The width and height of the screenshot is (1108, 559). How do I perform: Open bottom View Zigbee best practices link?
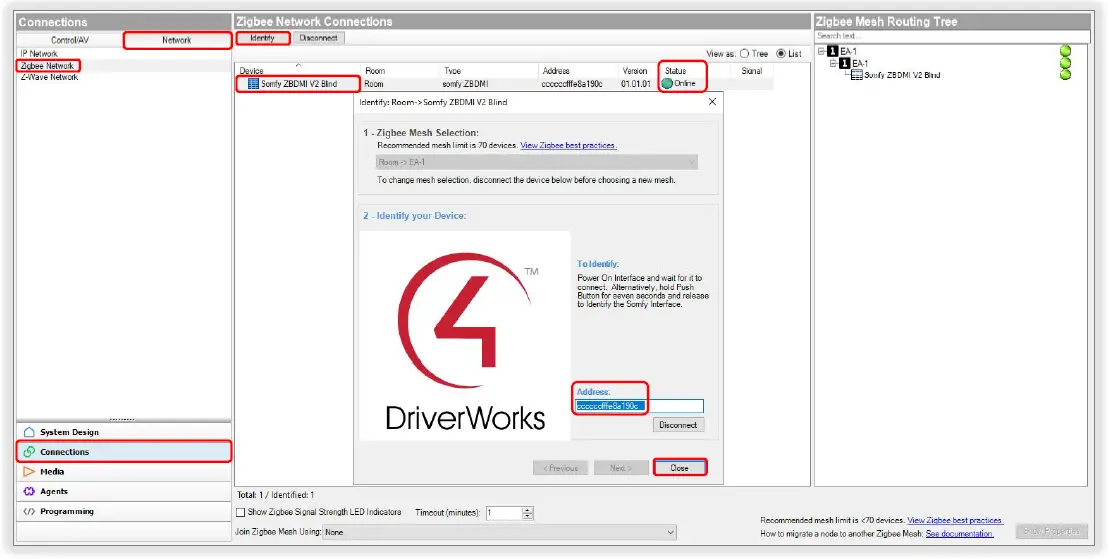click(x=955, y=520)
